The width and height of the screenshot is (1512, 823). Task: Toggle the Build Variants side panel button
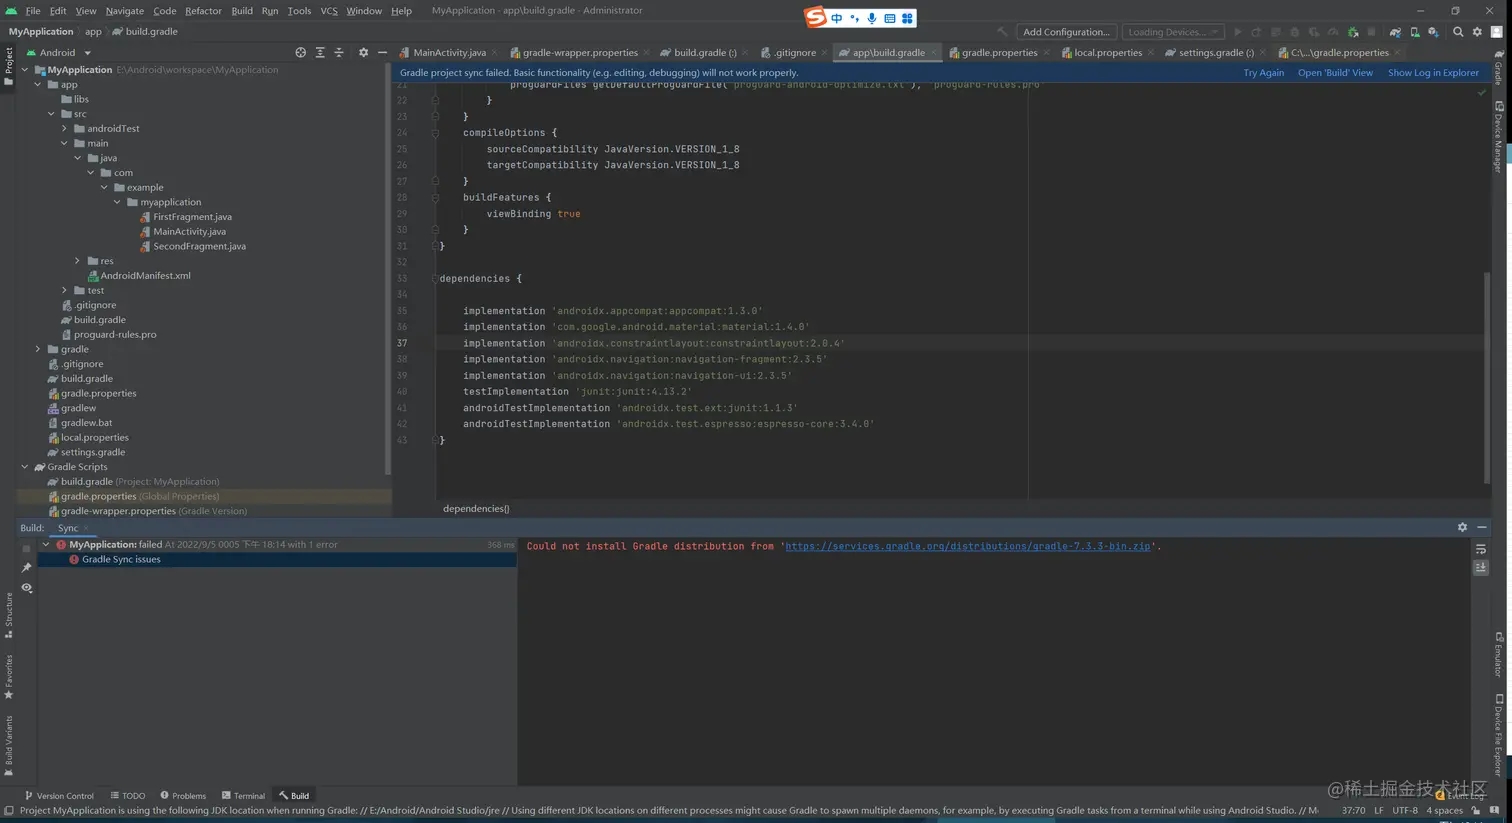pos(8,745)
